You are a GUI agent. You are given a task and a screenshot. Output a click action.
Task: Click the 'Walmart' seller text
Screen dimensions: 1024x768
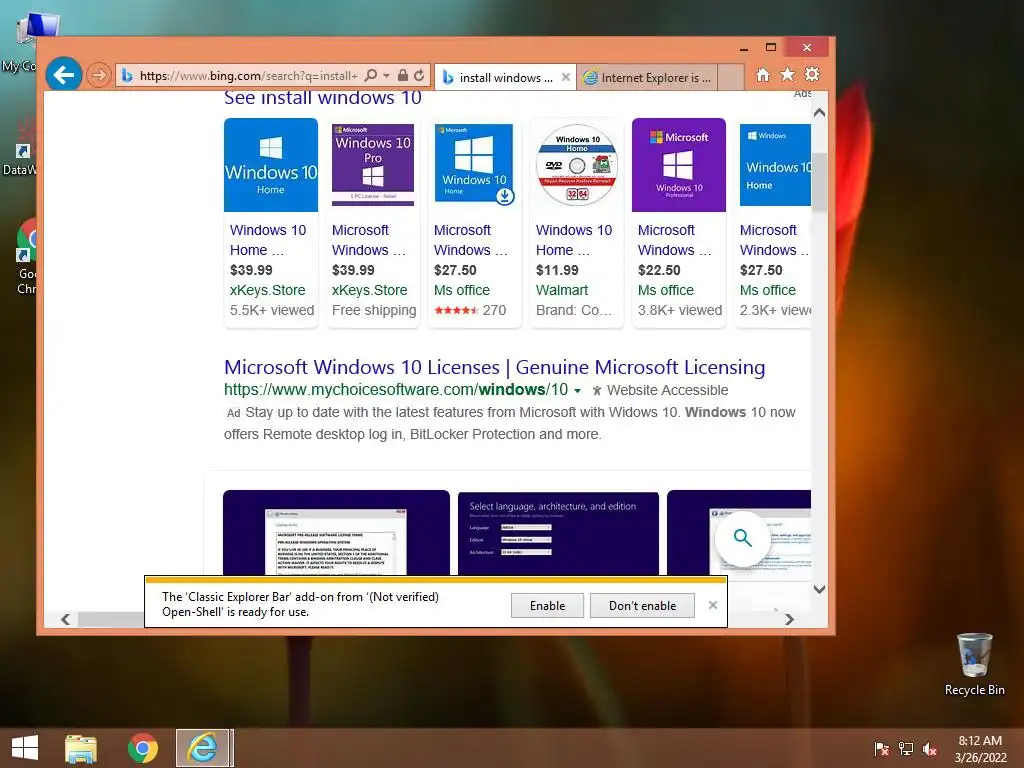pyautogui.click(x=562, y=290)
